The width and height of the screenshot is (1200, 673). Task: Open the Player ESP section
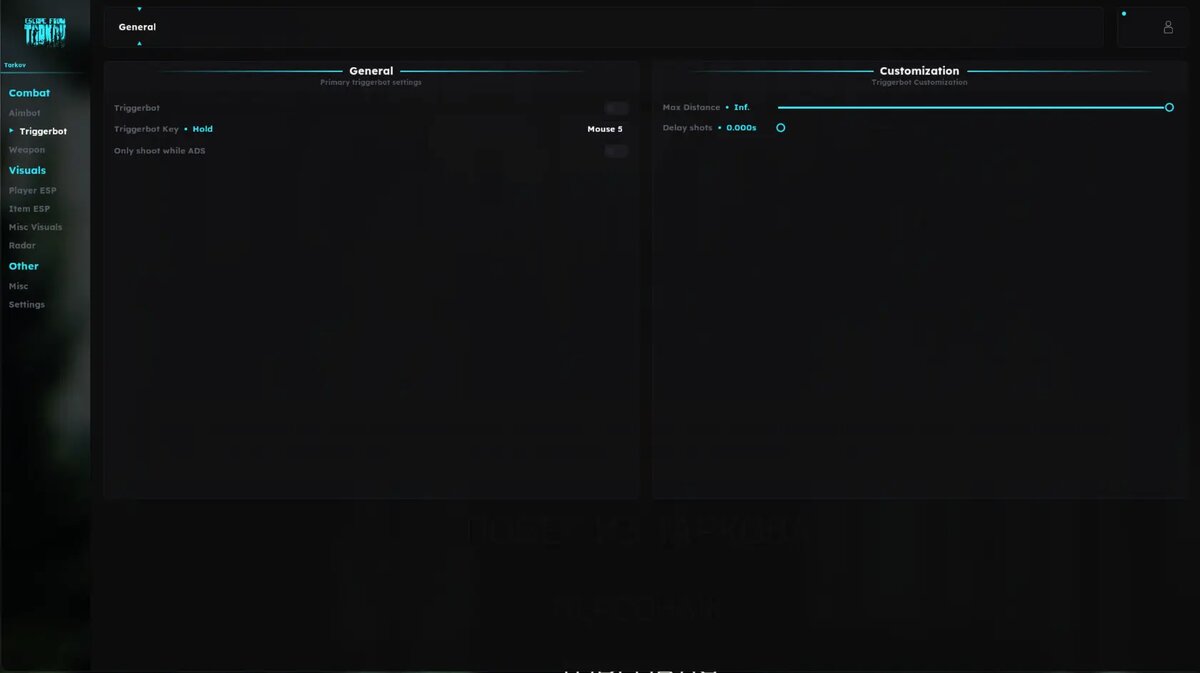click(33, 190)
